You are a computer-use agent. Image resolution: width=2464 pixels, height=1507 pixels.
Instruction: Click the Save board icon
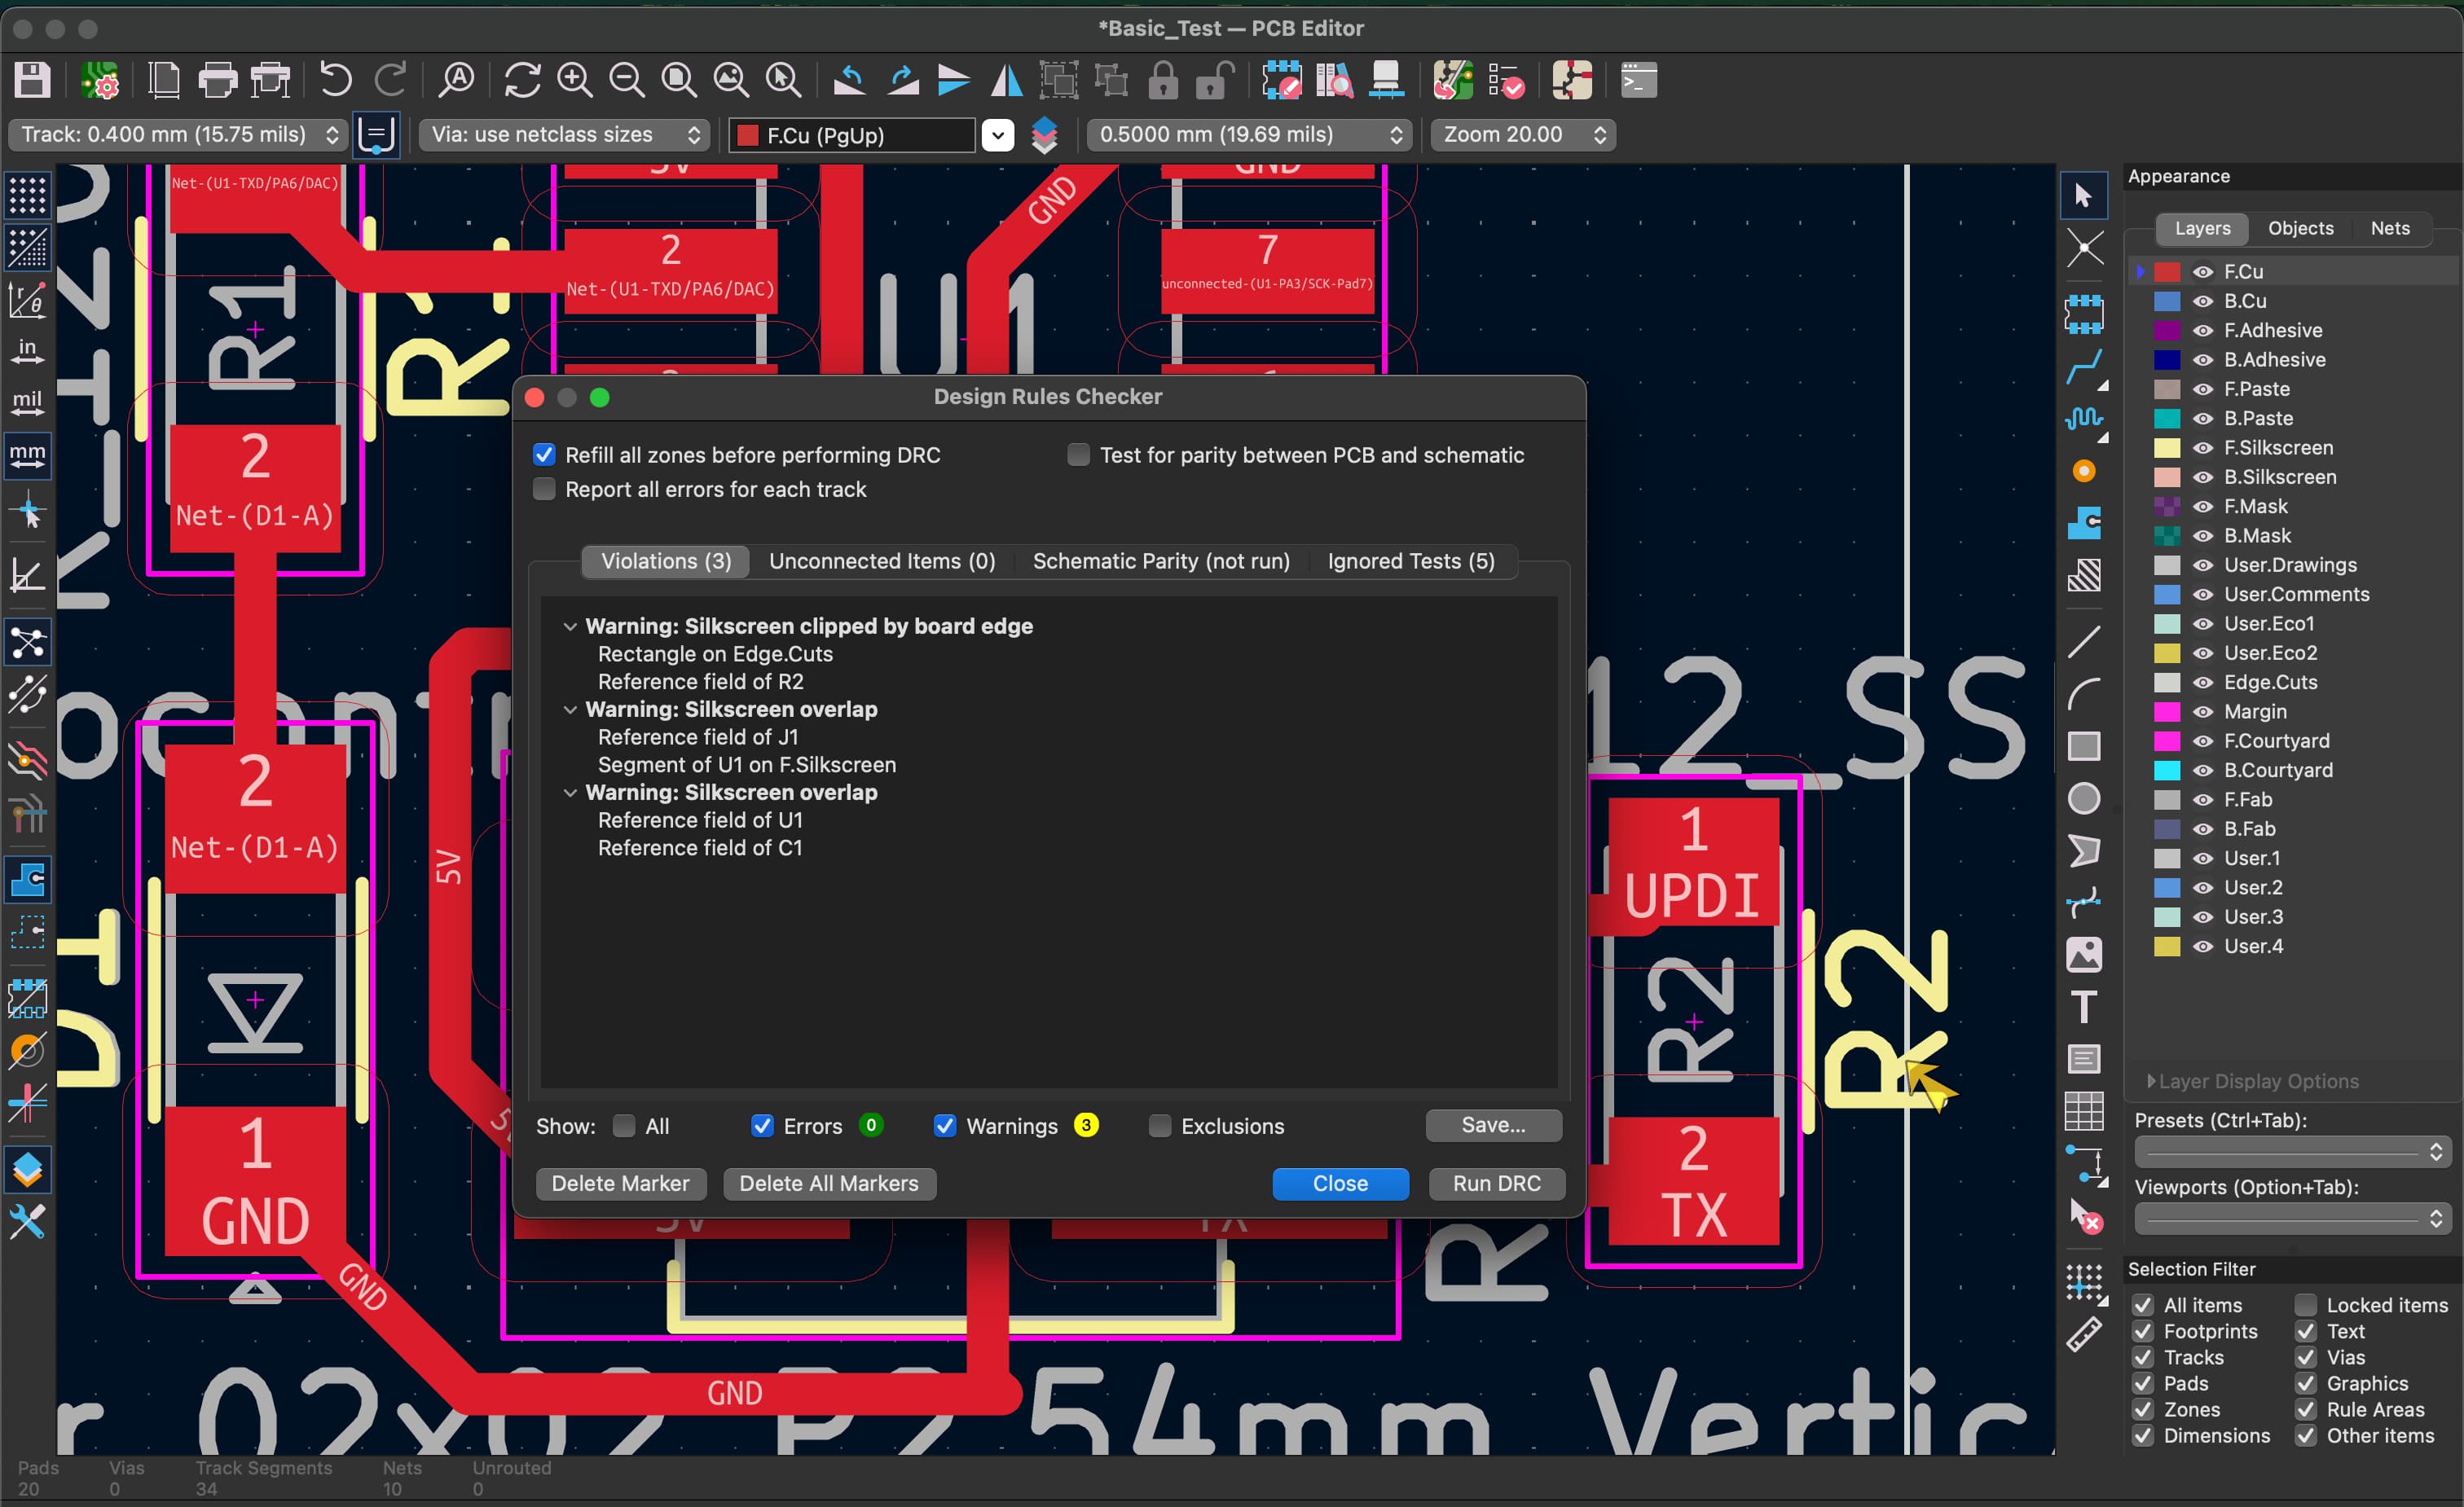tap(32, 80)
